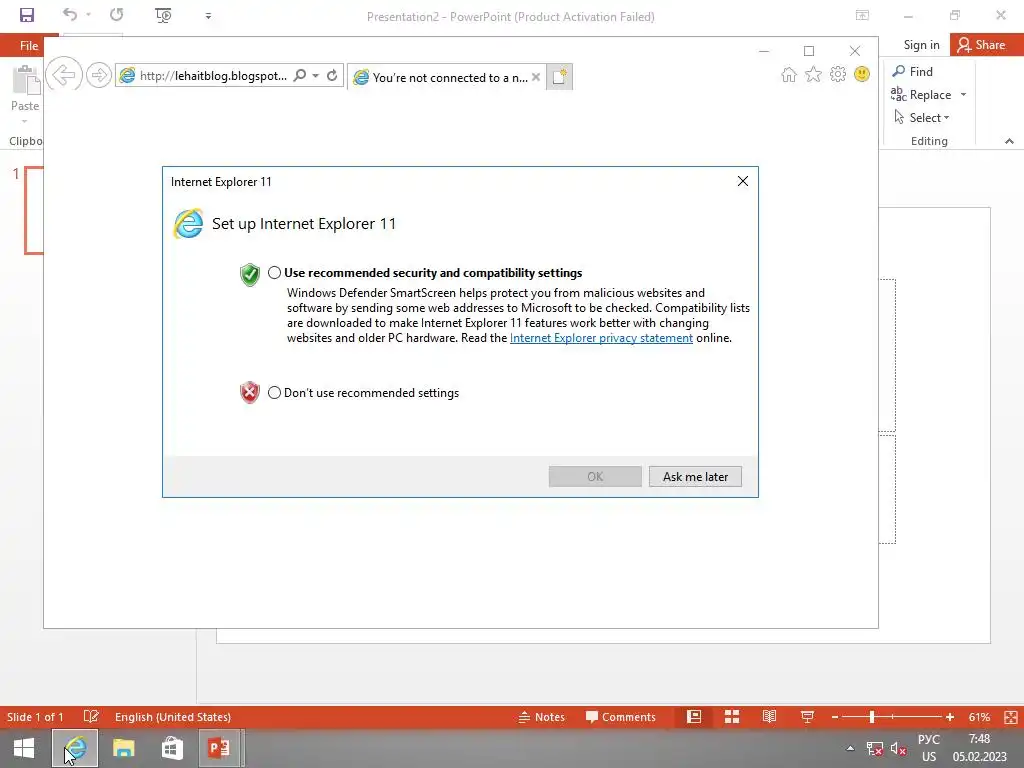Click Internet Explorer taskbar icon
The height and width of the screenshot is (768, 1024).
pos(75,748)
